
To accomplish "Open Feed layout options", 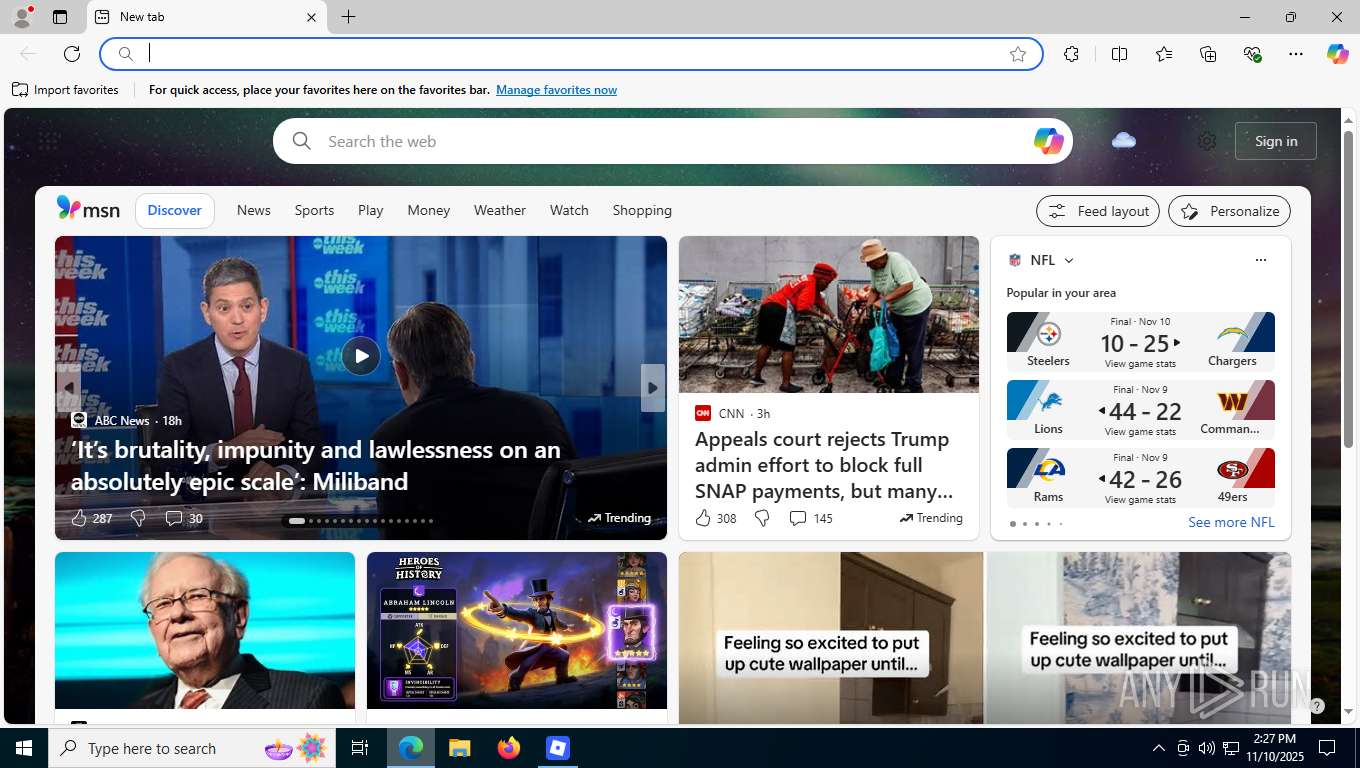I will 1098,211.
